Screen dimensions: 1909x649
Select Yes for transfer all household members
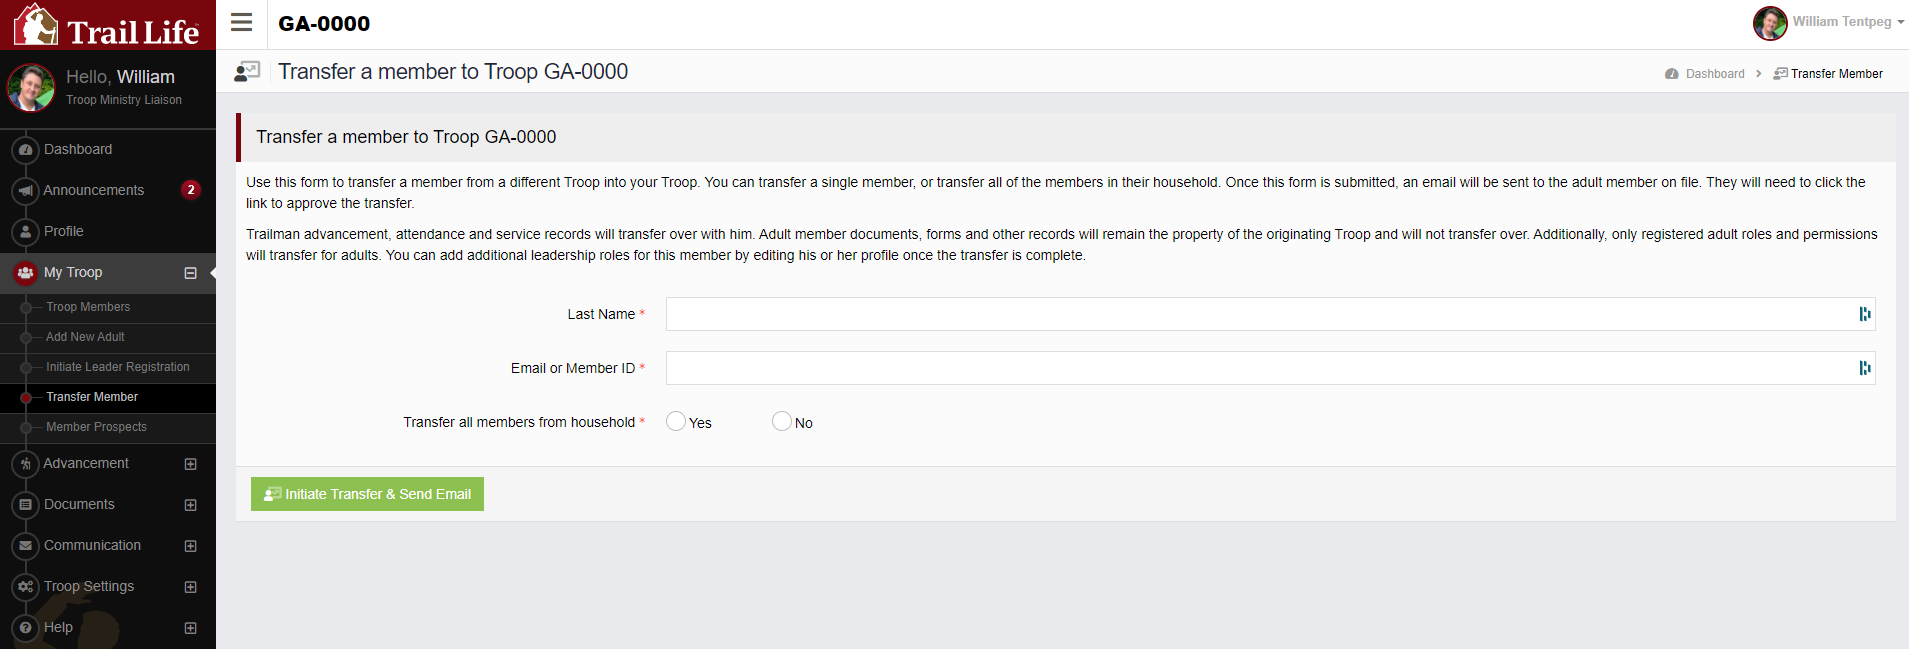(676, 421)
